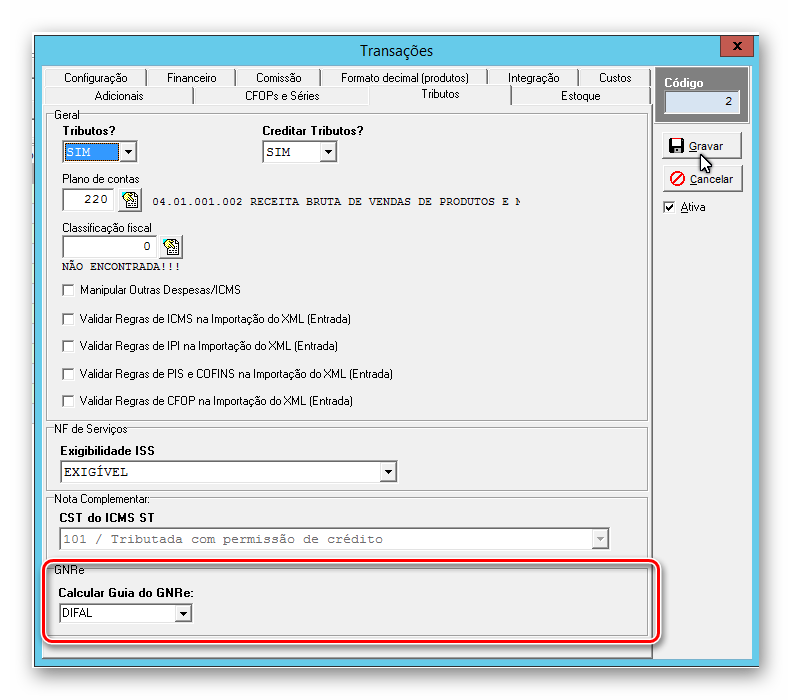
Task: Switch to the Estoque tab
Action: coord(581,96)
